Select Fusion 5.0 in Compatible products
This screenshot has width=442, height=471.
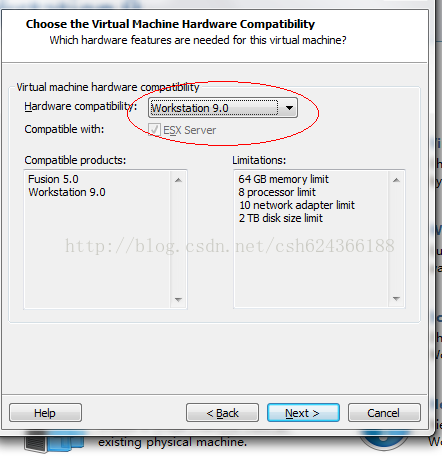[x=53, y=179]
